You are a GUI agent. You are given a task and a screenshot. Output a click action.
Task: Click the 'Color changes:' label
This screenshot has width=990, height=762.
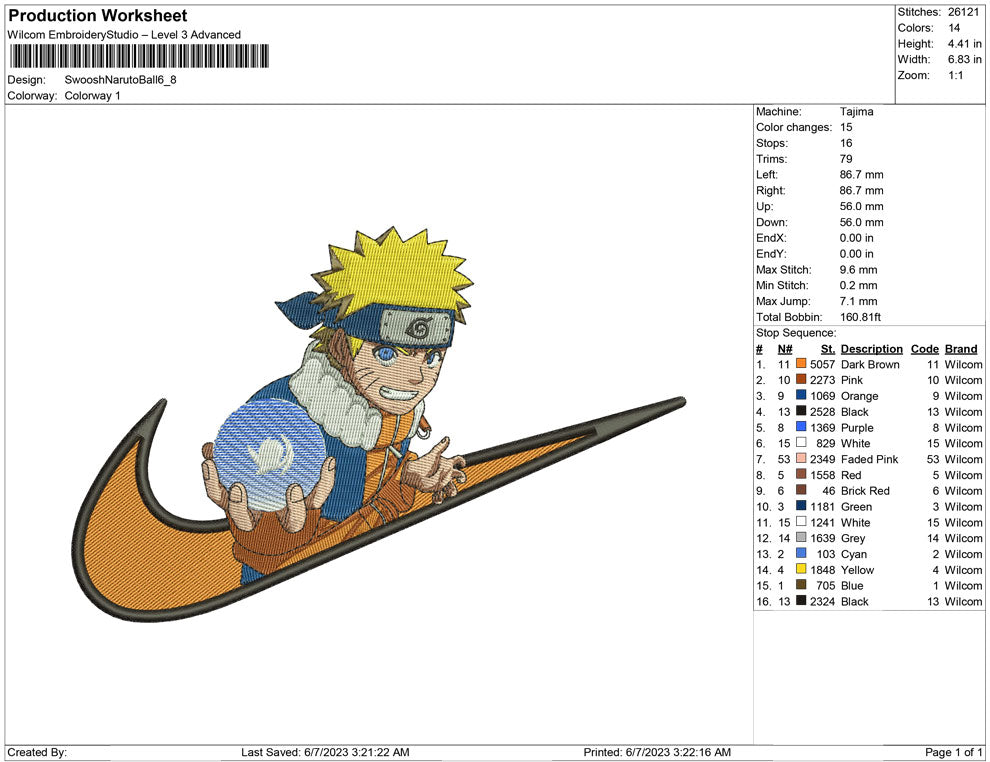tap(794, 127)
